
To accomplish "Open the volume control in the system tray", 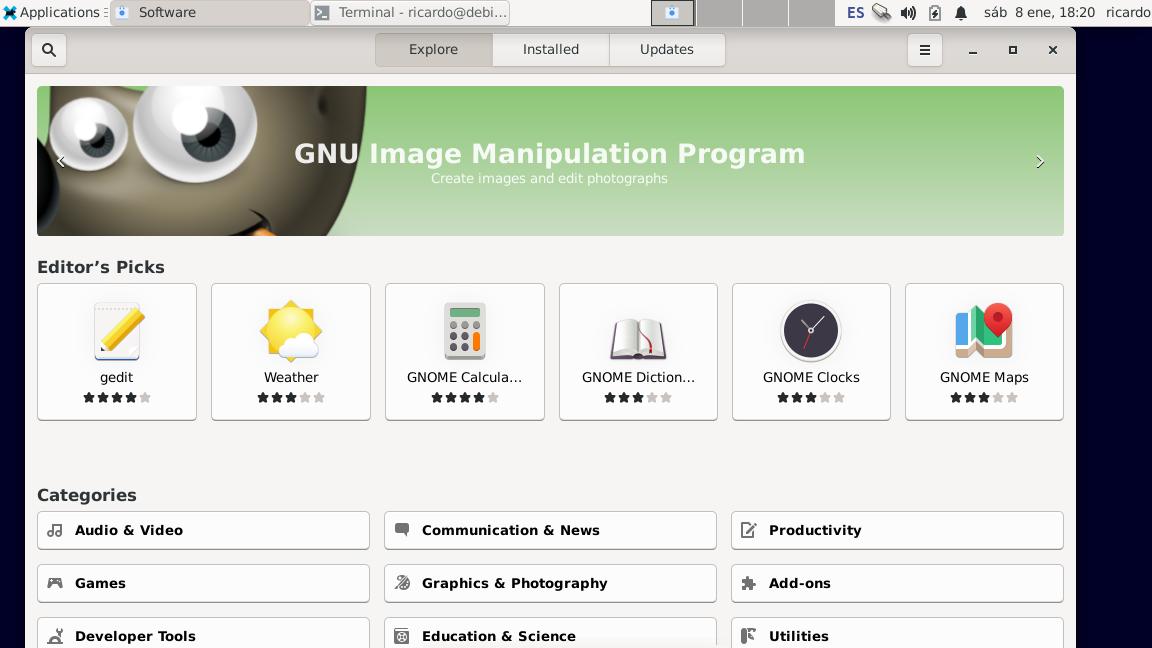I will coord(908,12).
